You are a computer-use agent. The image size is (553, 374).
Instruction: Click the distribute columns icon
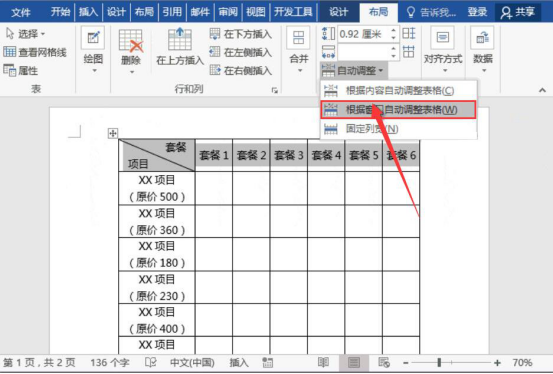(409, 52)
